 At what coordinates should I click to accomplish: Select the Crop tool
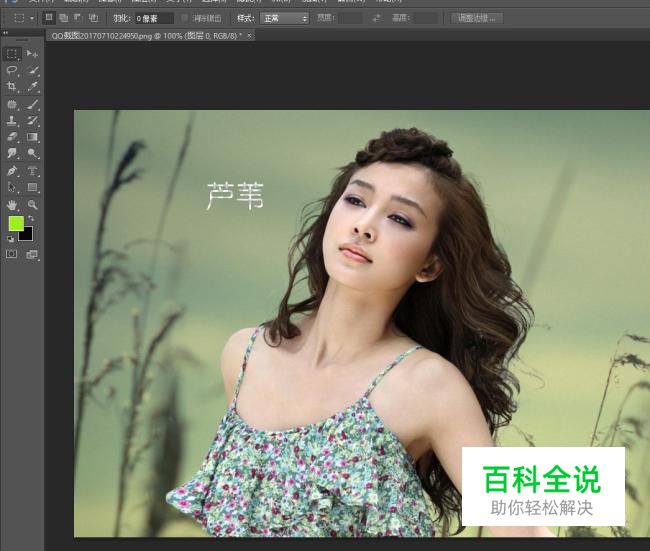(x=12, y=86)
